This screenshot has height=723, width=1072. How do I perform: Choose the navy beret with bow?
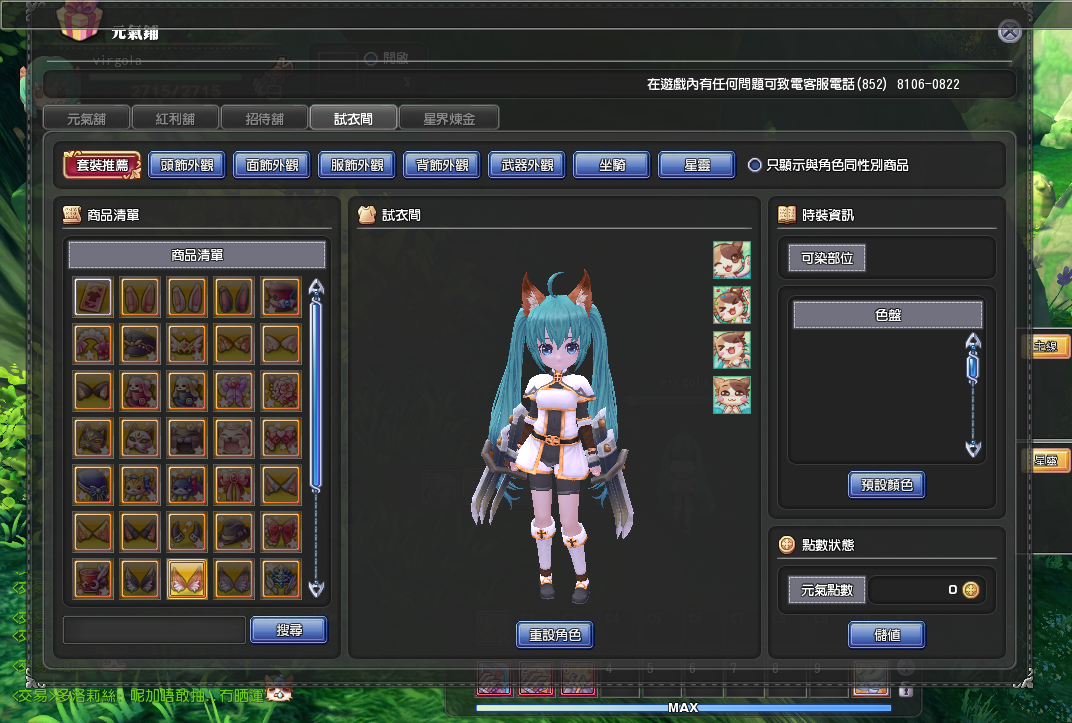point(93,485)
